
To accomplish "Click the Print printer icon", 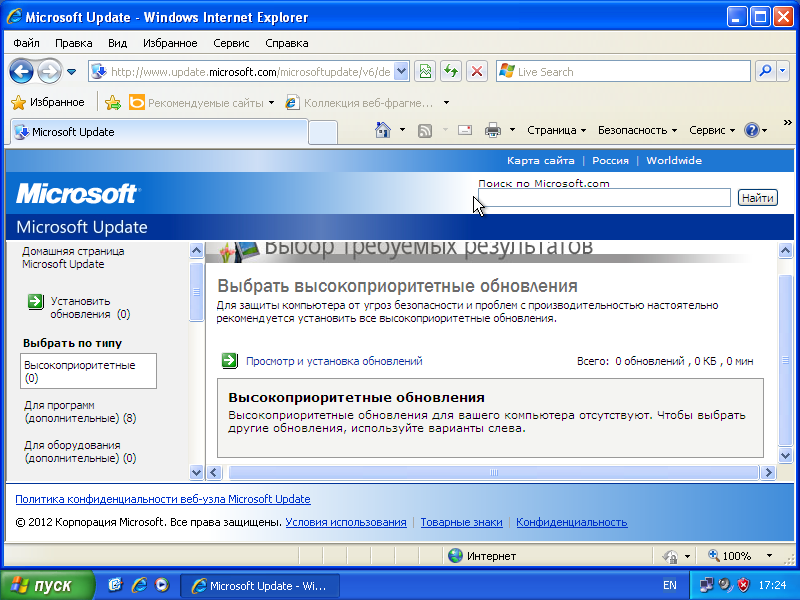I will 492,131.
